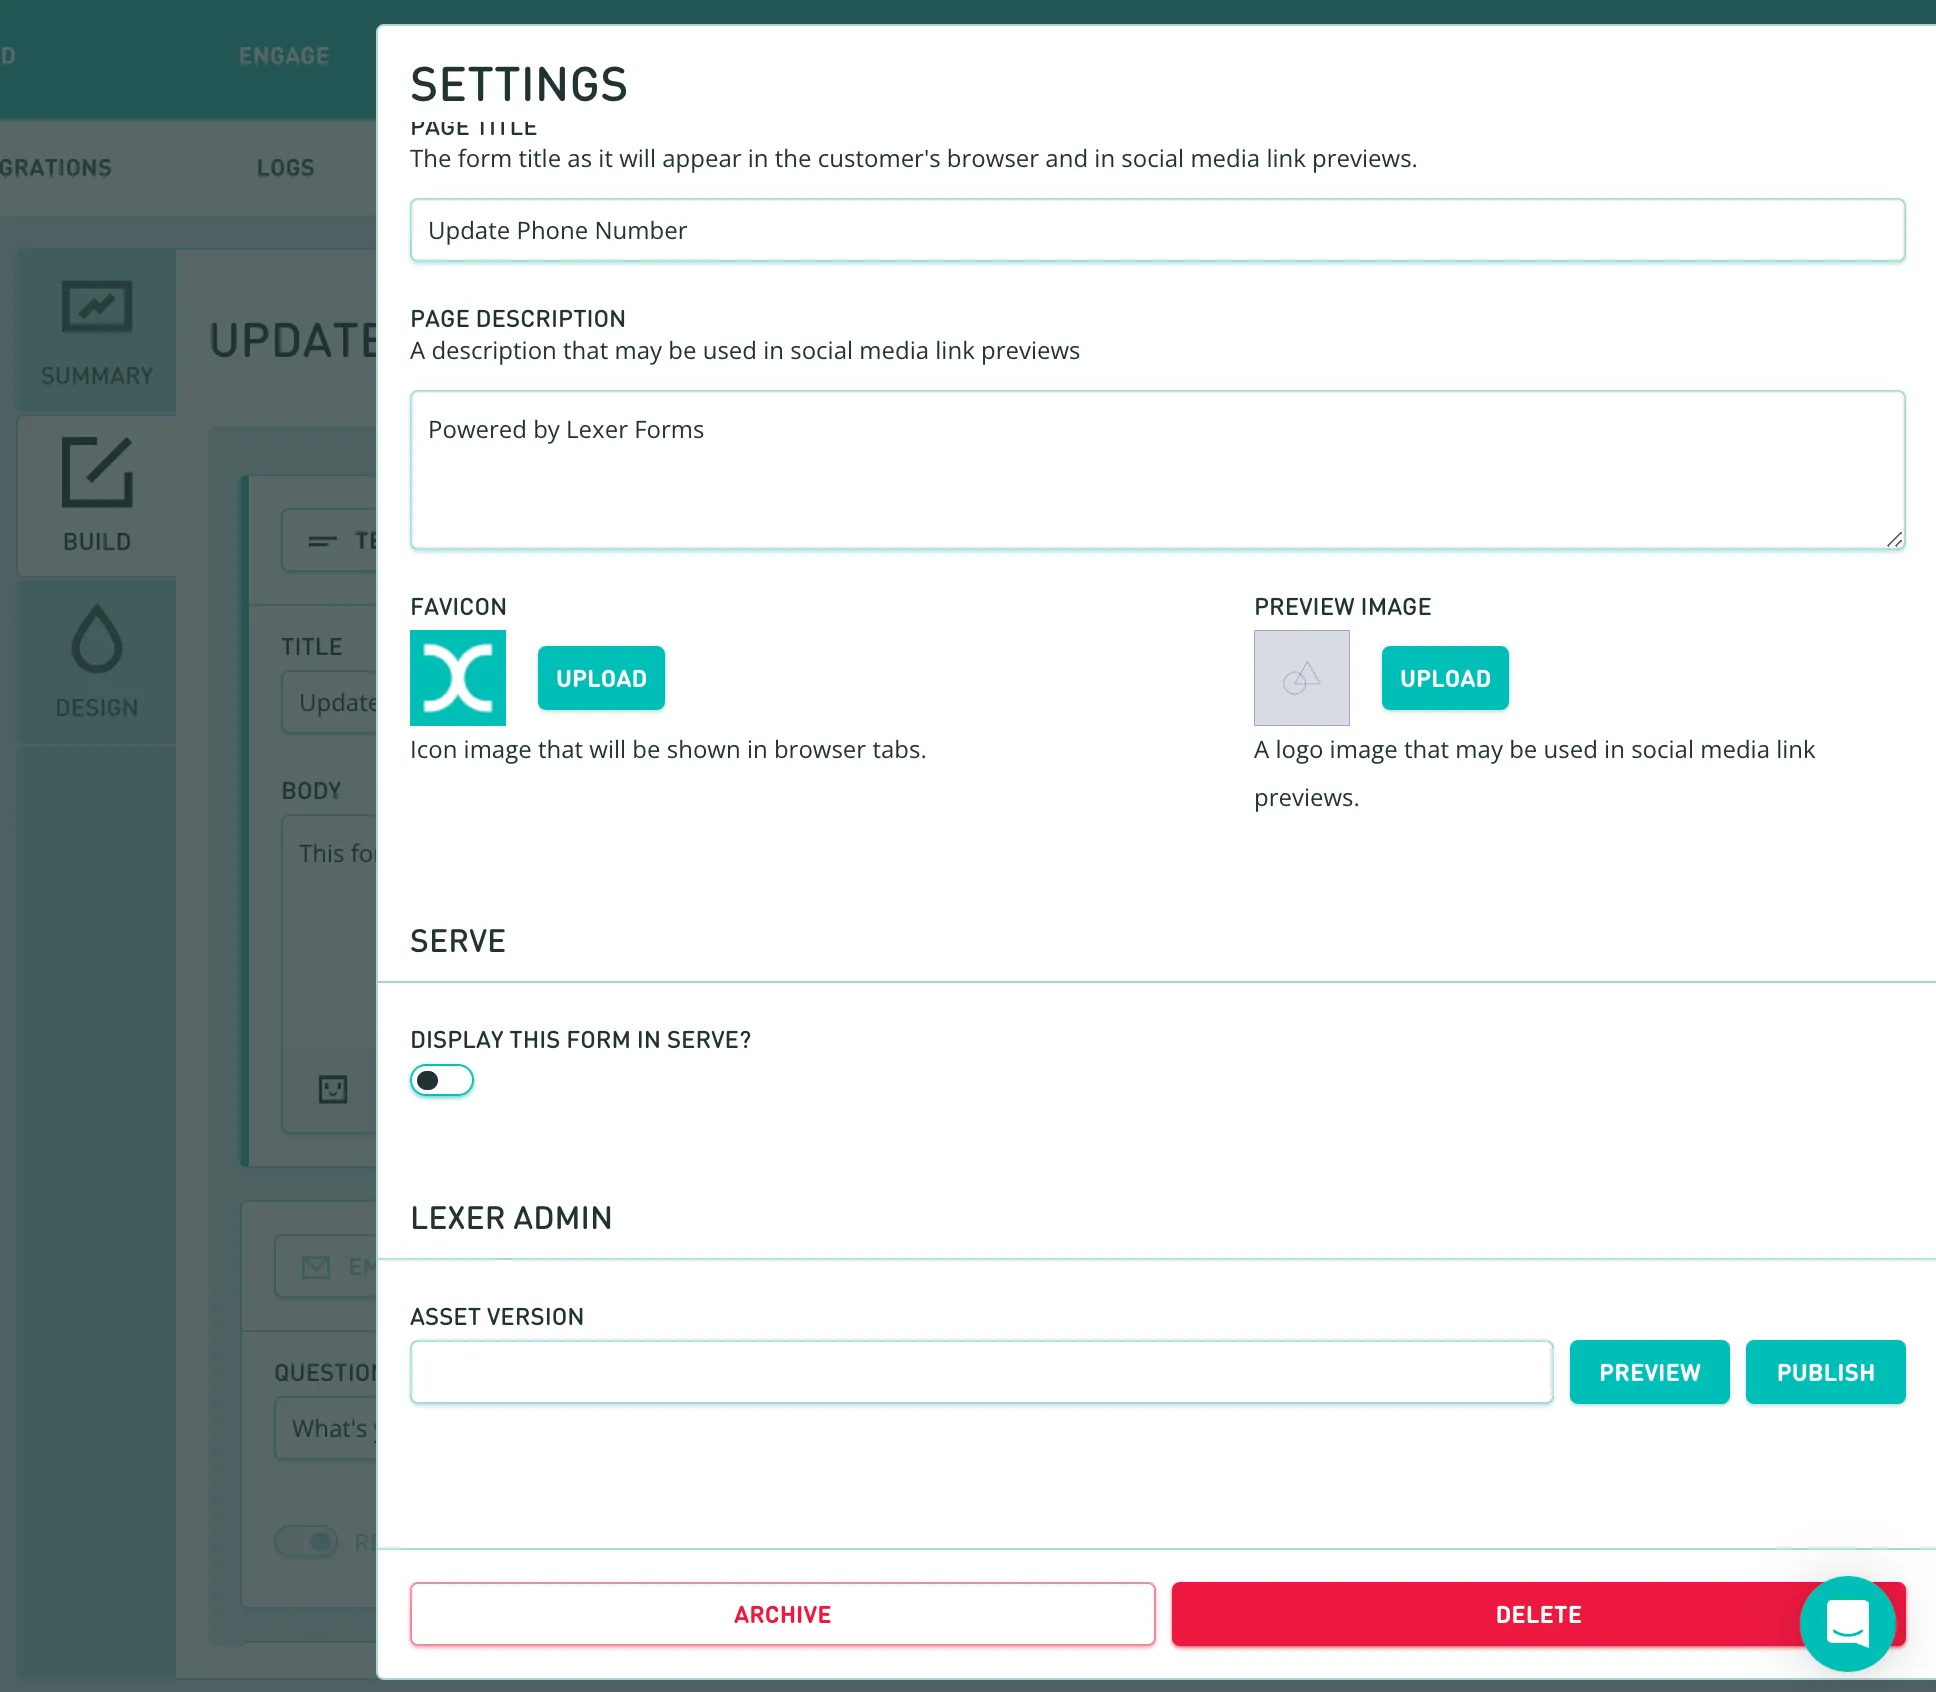The image size is (1936, 1692).
Task: Click the text block lines icon
Action: tap(322, 541)
